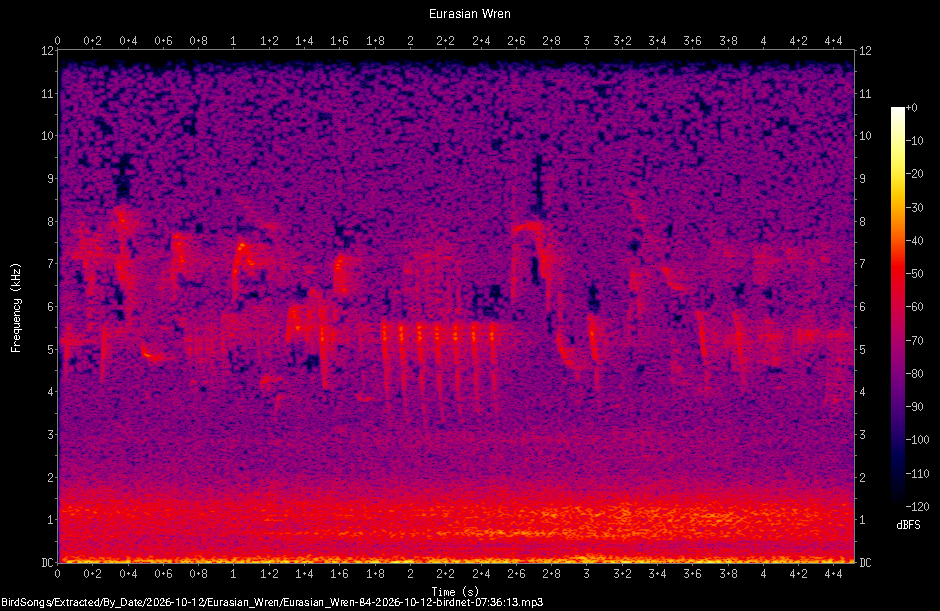Click the "-50" colour scale value

pos(914,273)
